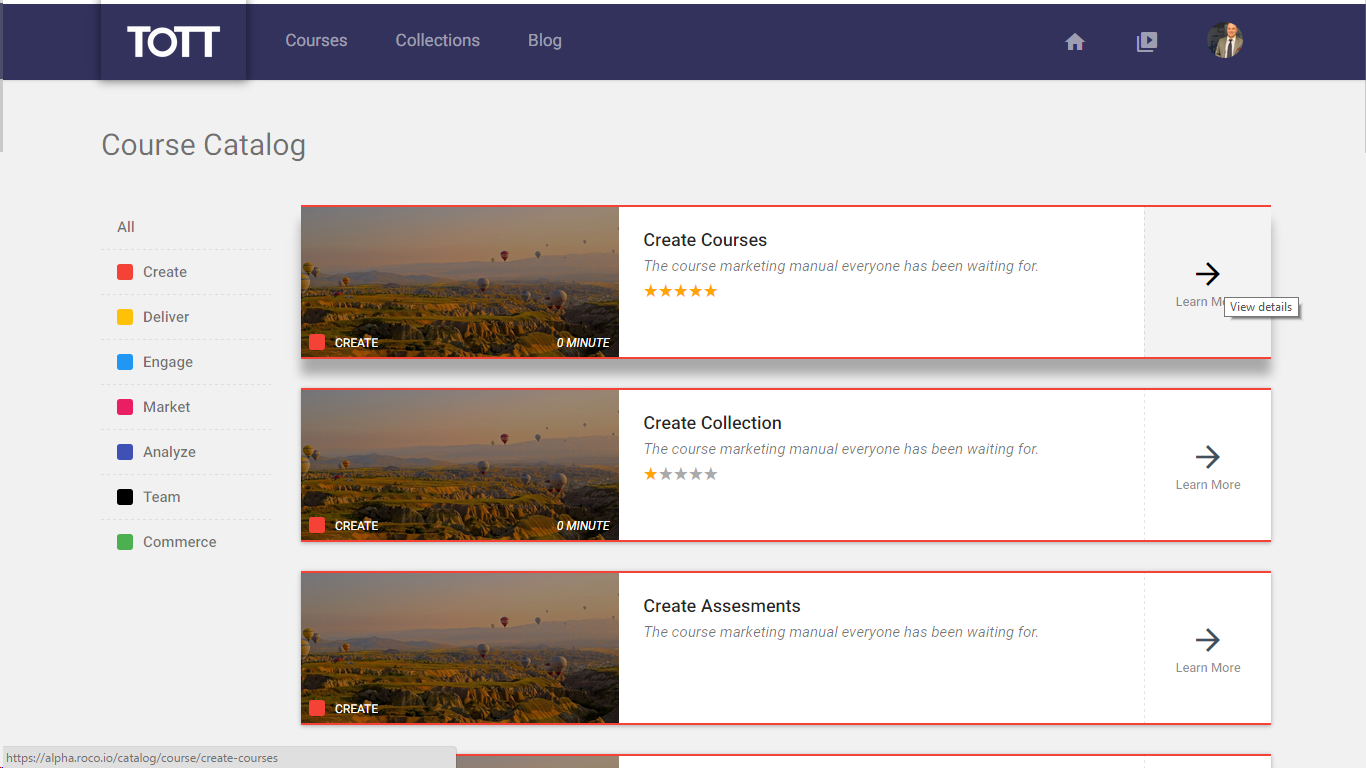
Task: Click the red CREATE tag on Create Collection thumbnail
Action: coord(344,525)
